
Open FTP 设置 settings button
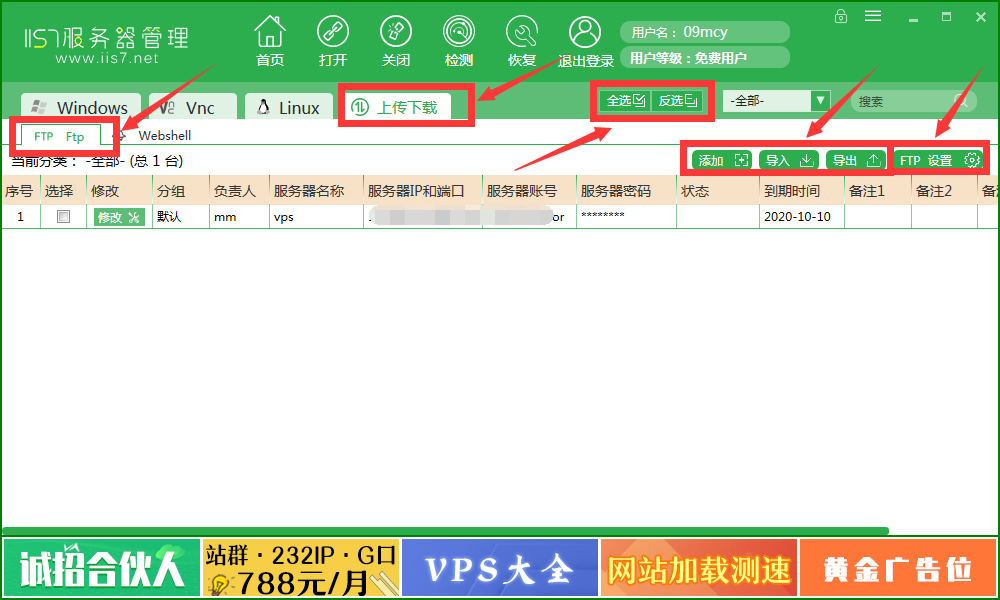point(938,160)
